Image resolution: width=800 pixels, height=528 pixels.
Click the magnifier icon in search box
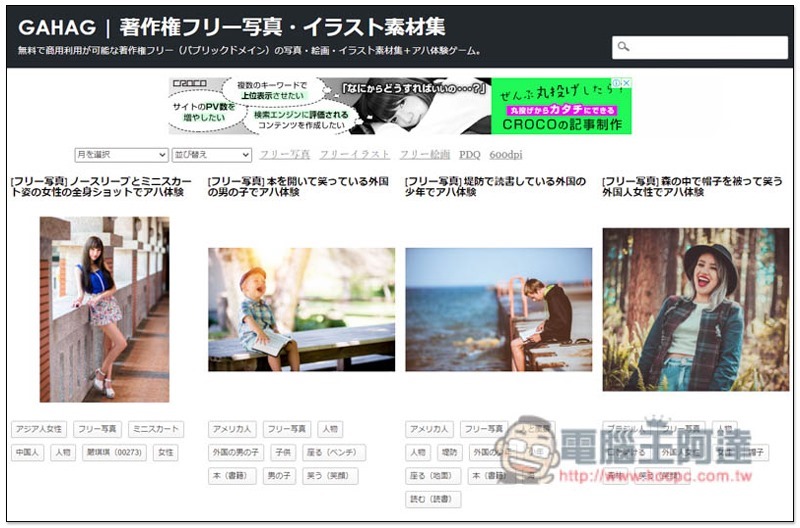click(x=624, y=47)
